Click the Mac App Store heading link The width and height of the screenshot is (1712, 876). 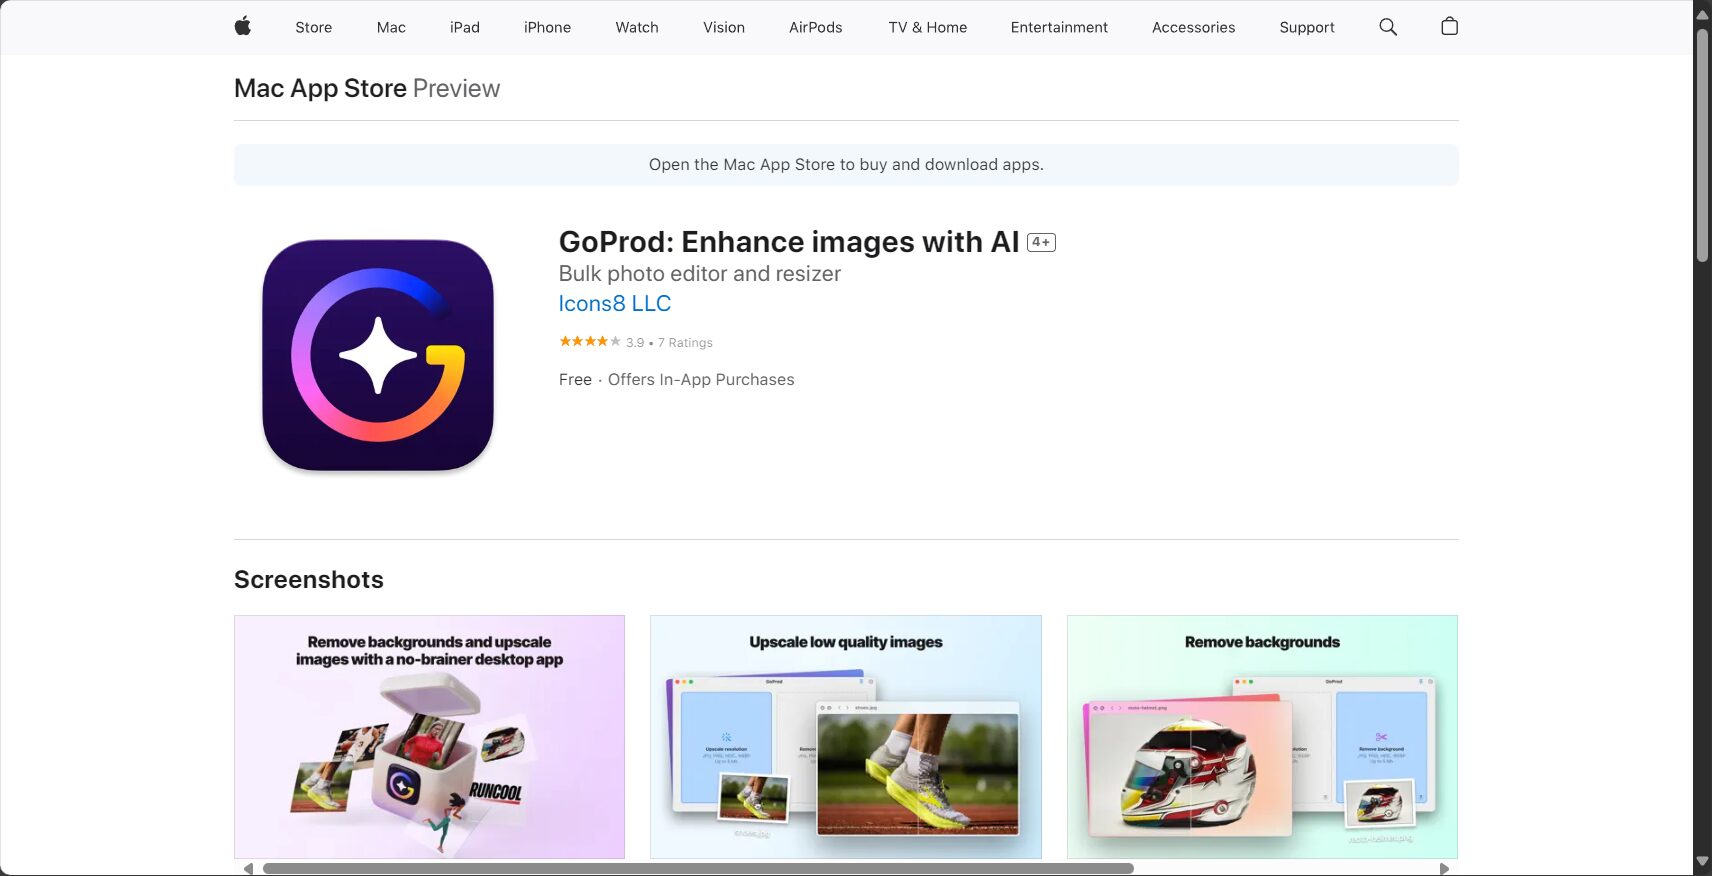pyautogui.click(x=320, y=88)
